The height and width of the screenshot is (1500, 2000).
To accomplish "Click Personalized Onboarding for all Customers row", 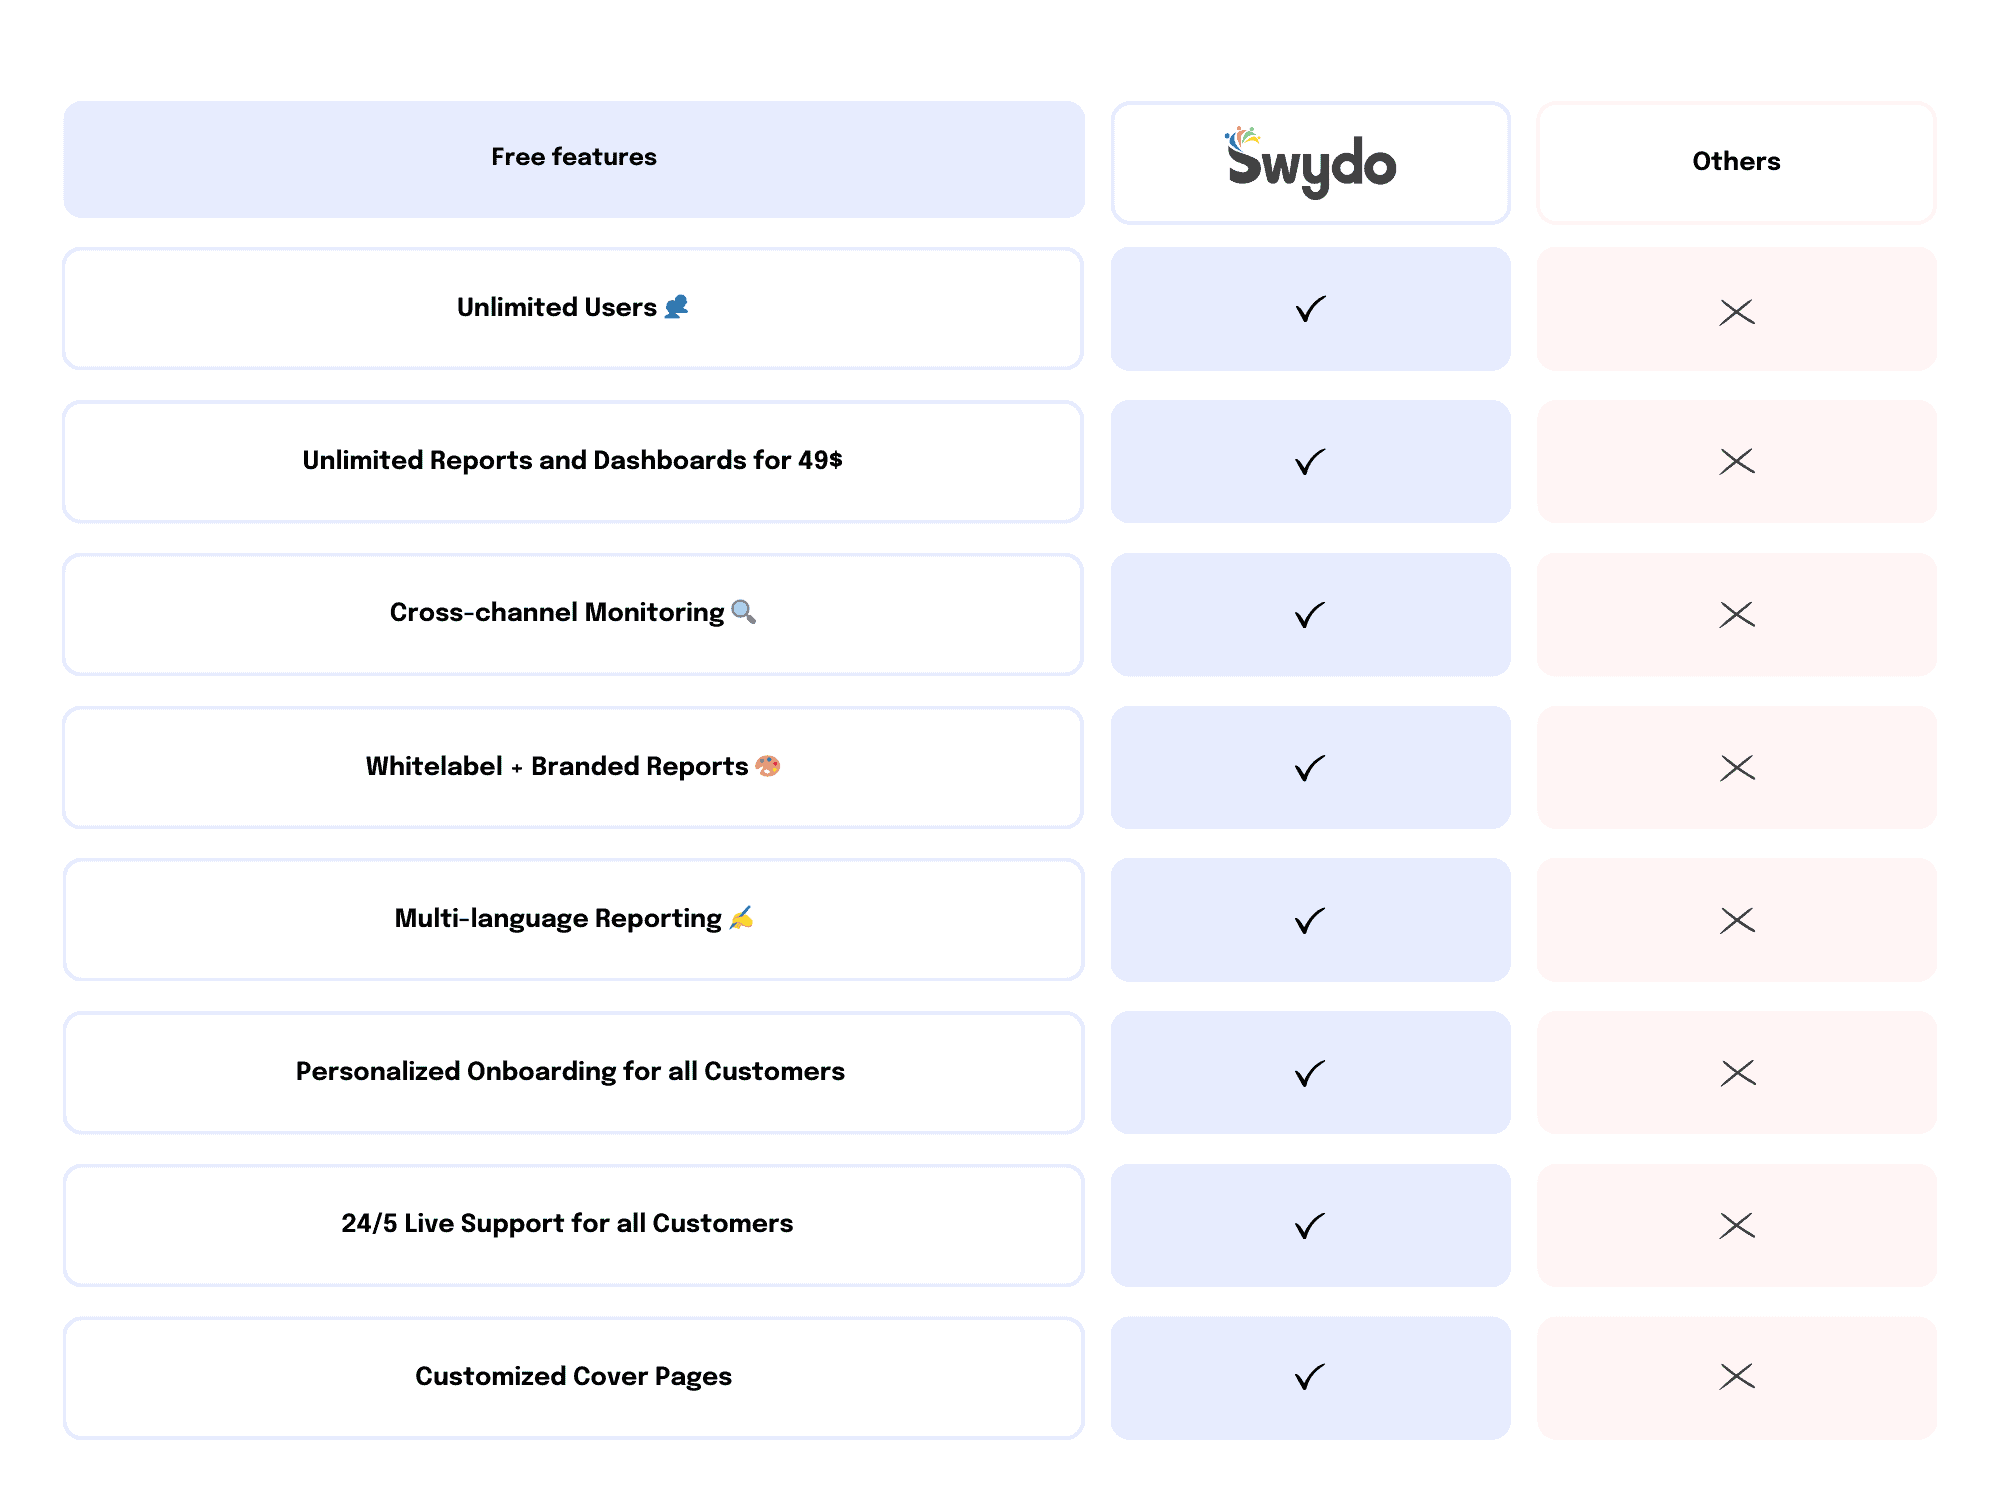I will (x=573, y=1072).
